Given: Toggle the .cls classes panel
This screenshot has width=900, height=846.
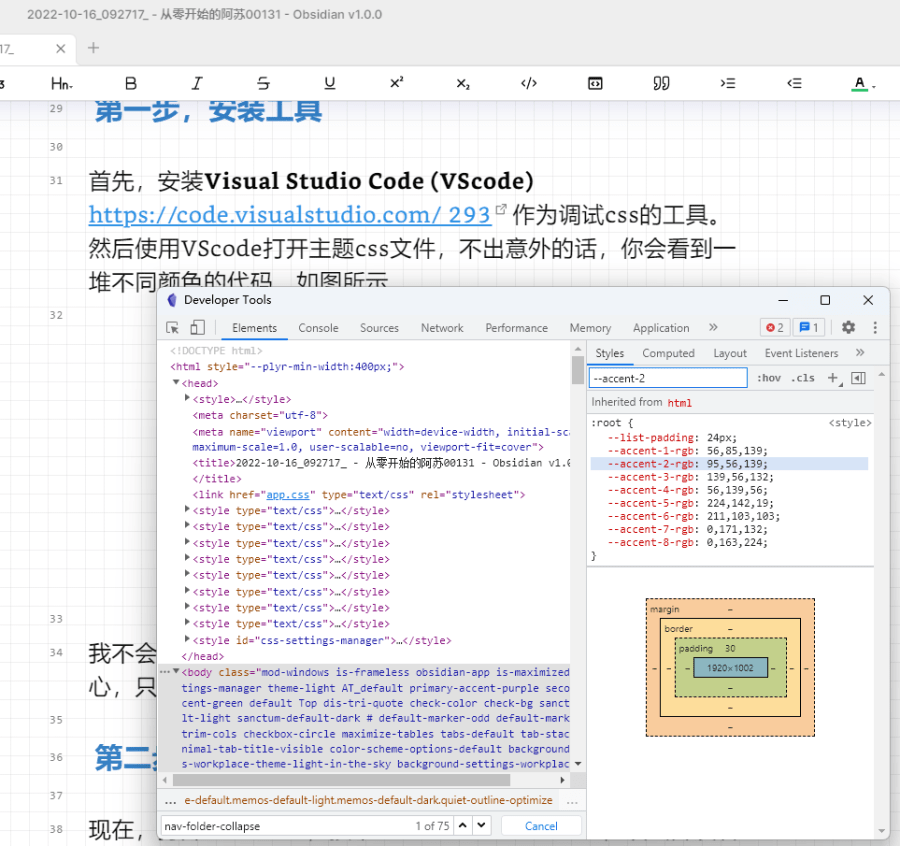Looking at the screenshot, I should [802, 378].
